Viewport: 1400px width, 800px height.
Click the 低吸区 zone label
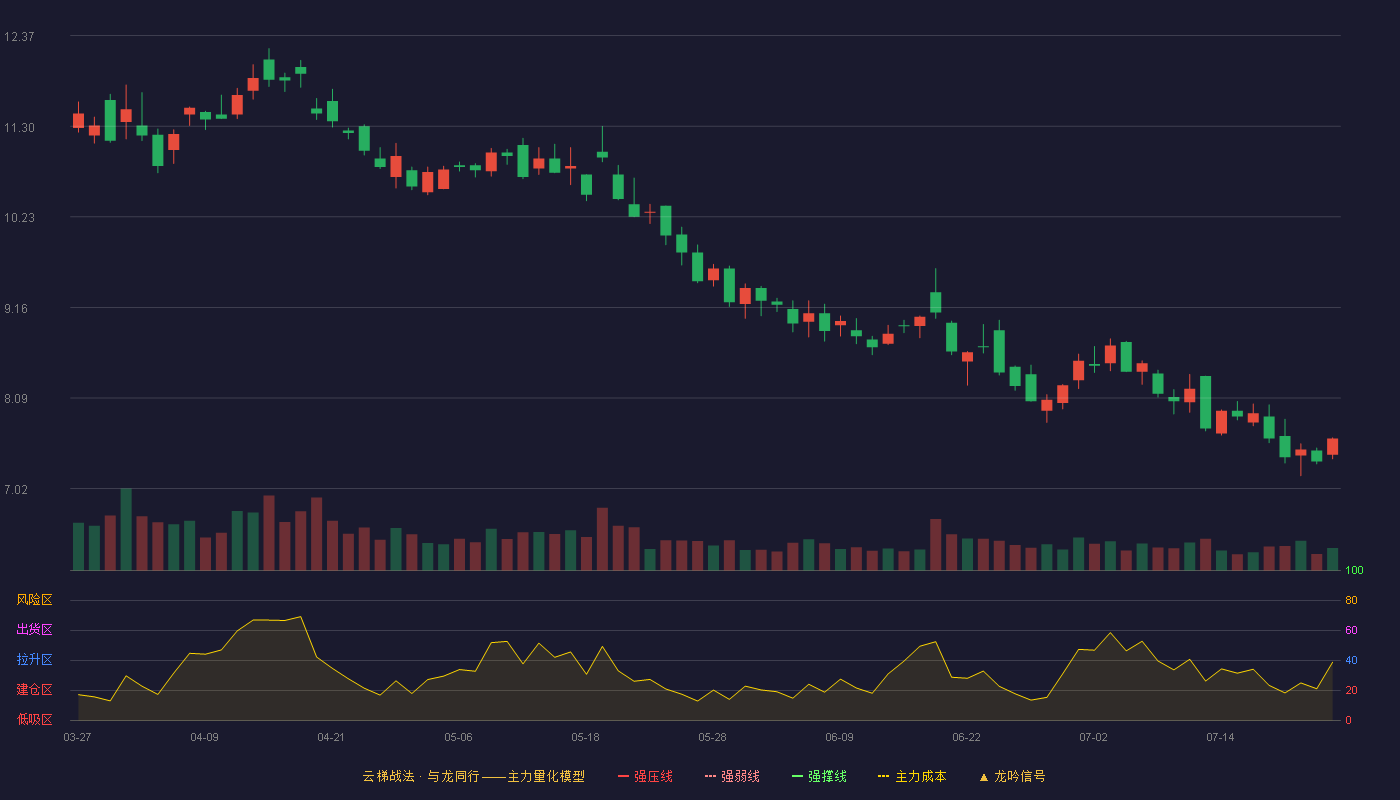(34, 720)
